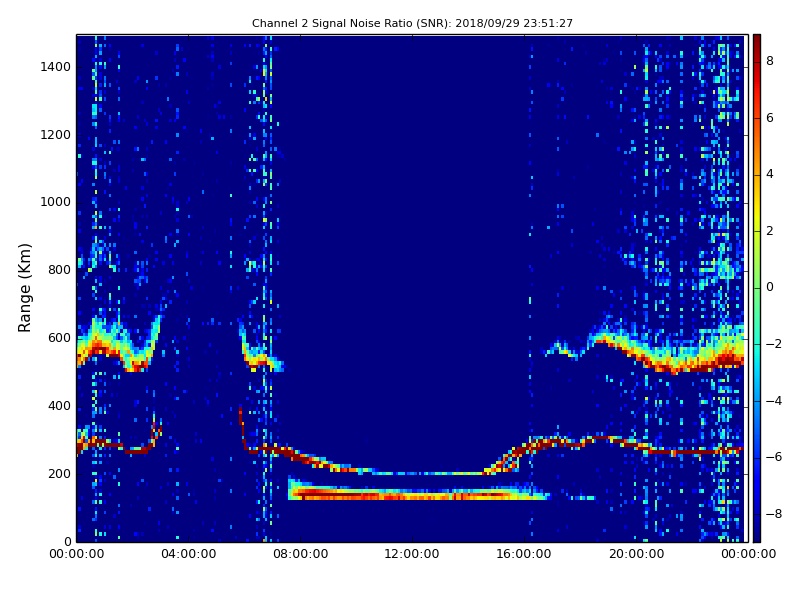This screenshot has height=600, width=800.
Task: Click the 20:00:00 time axis label
Action: click(636, 554)
